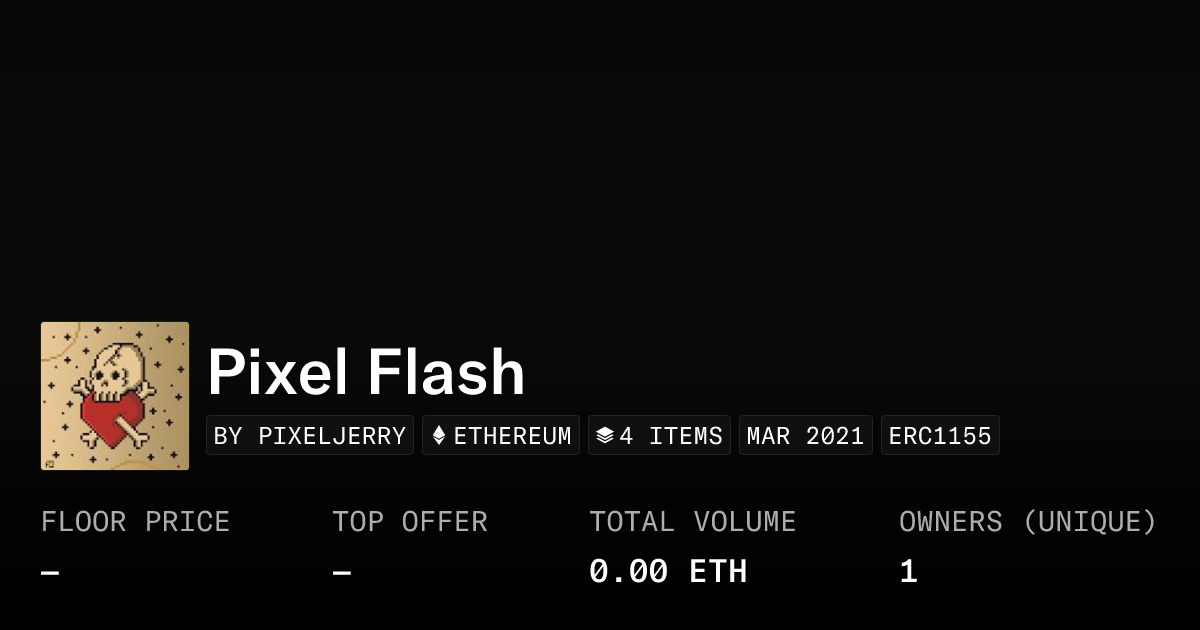
Task: Click the Ethereum diamond icon
Action: (x=439, y=436)
